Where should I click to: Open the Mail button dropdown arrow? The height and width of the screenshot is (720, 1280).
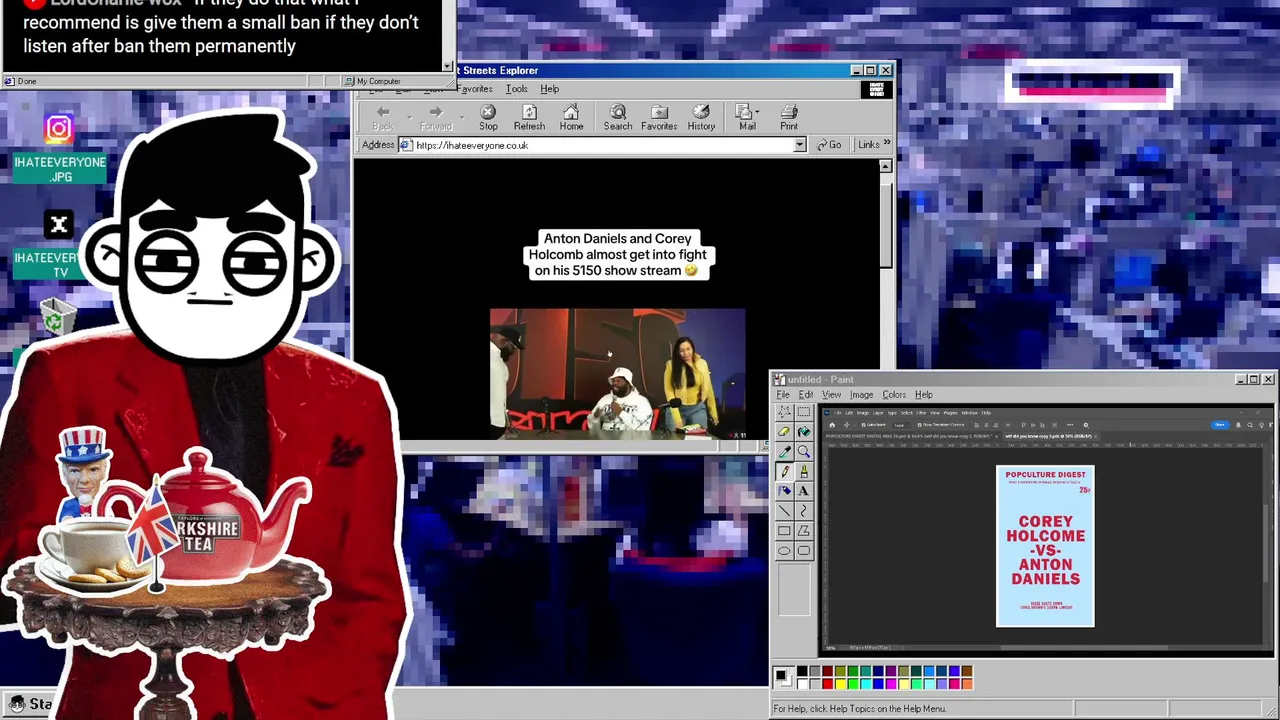click(x=758, y=111)
